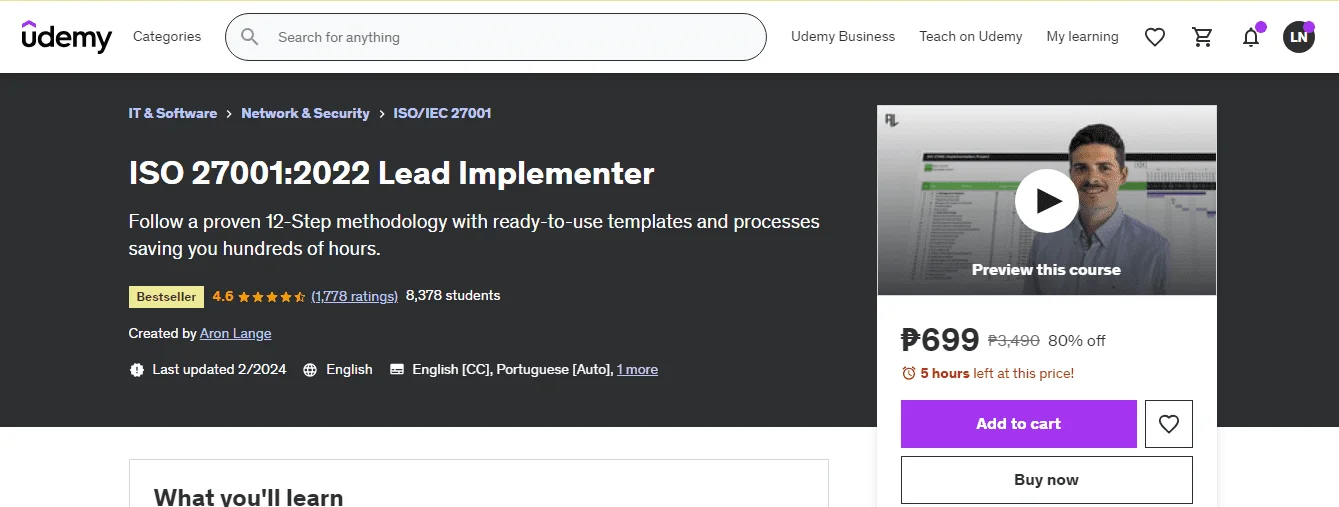The image size is (1339, 507).
Task: Open the wishlist heart in header
Action: click(x=1155, y=37)
